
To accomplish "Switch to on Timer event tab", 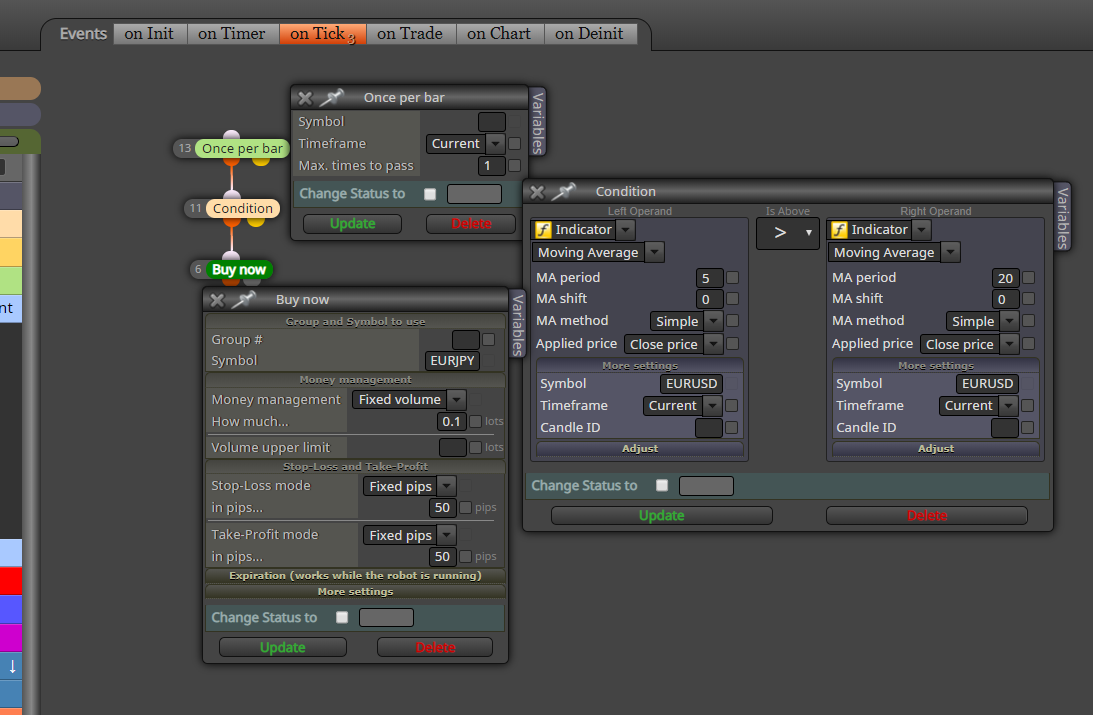I will 231,33.
